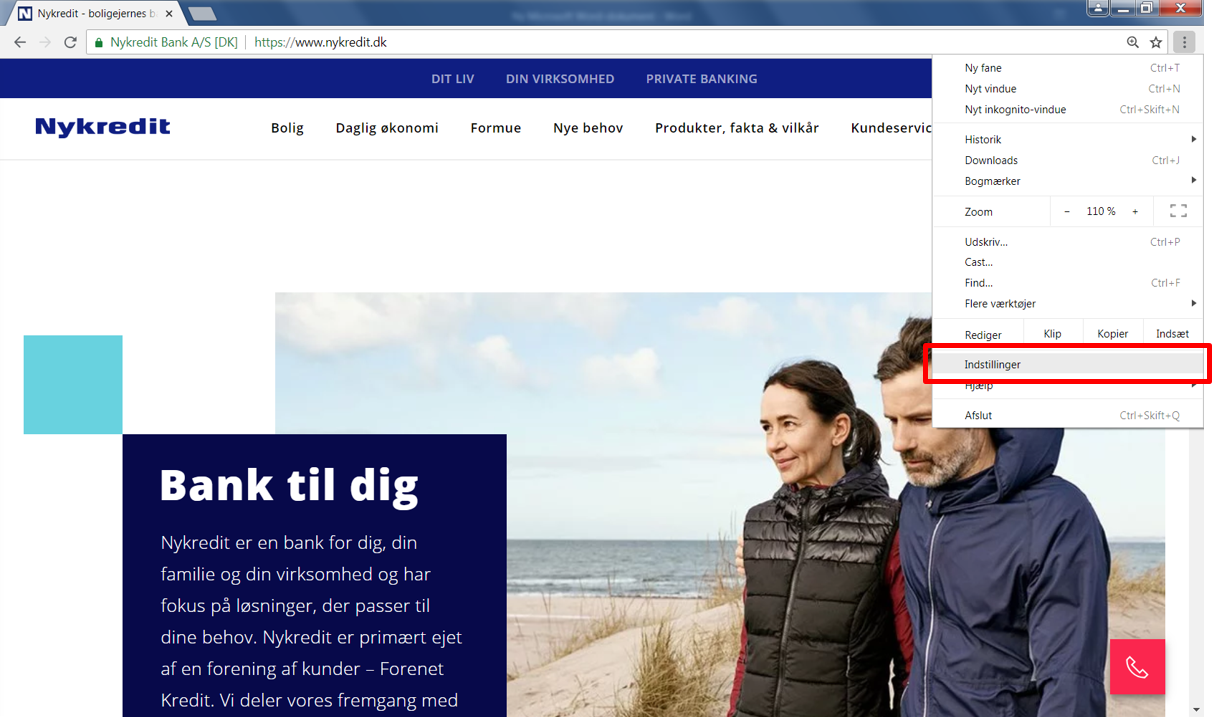The image size is (1213, 718).
Task: Click the Nykredit Bank A/S [DK] certificate label
Action: [174, 43]
